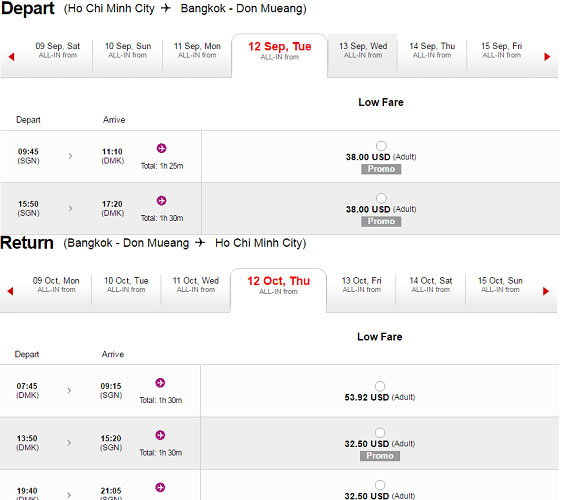This screenshot has width=562, height=500.
Task: Click next dates arrow in Depart carousel
Action: click(547, 57)
